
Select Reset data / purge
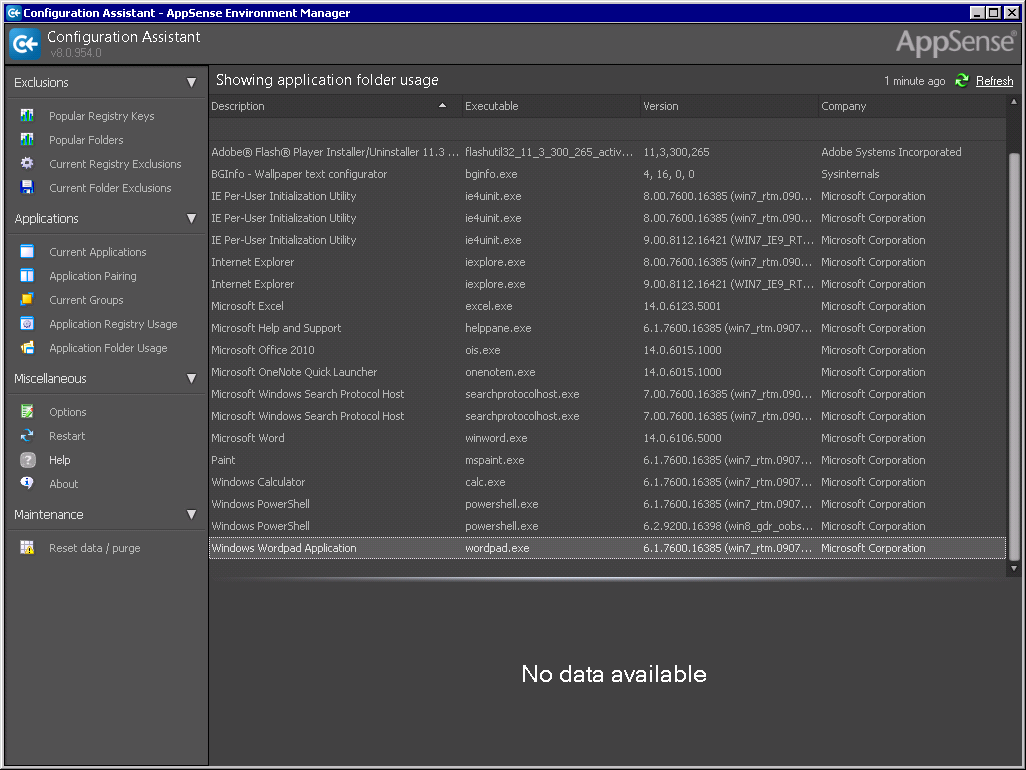pos(94,548)
